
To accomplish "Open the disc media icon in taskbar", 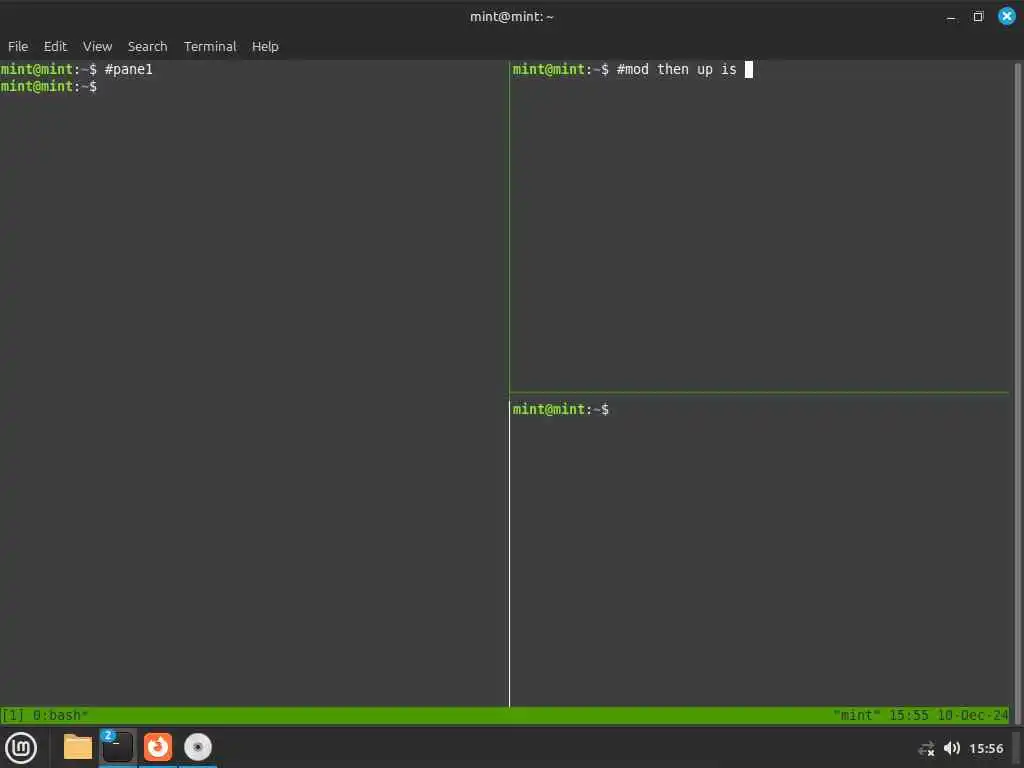I will coord(198,747).
